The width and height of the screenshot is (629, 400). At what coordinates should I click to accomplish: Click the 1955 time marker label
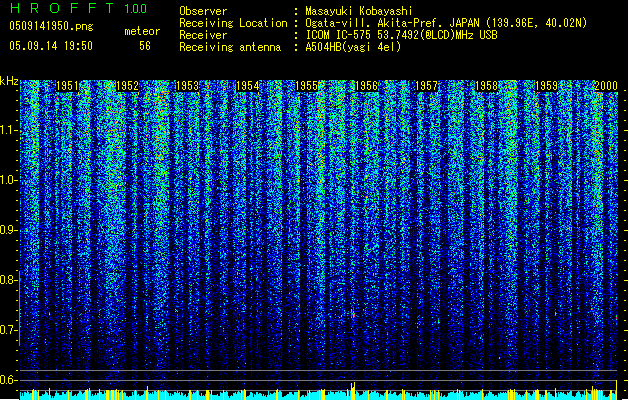307,86
